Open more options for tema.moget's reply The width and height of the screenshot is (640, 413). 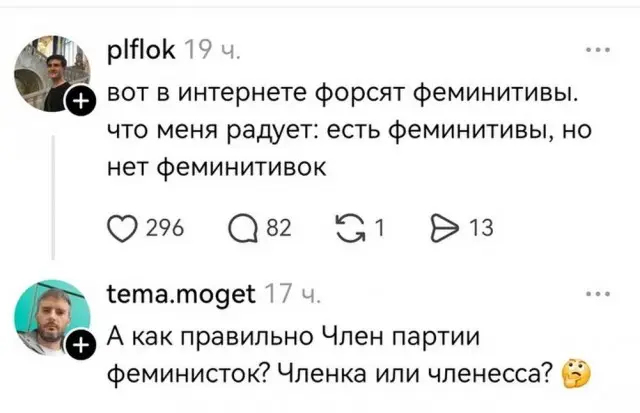pyautogui.click(x=597, y=296)
